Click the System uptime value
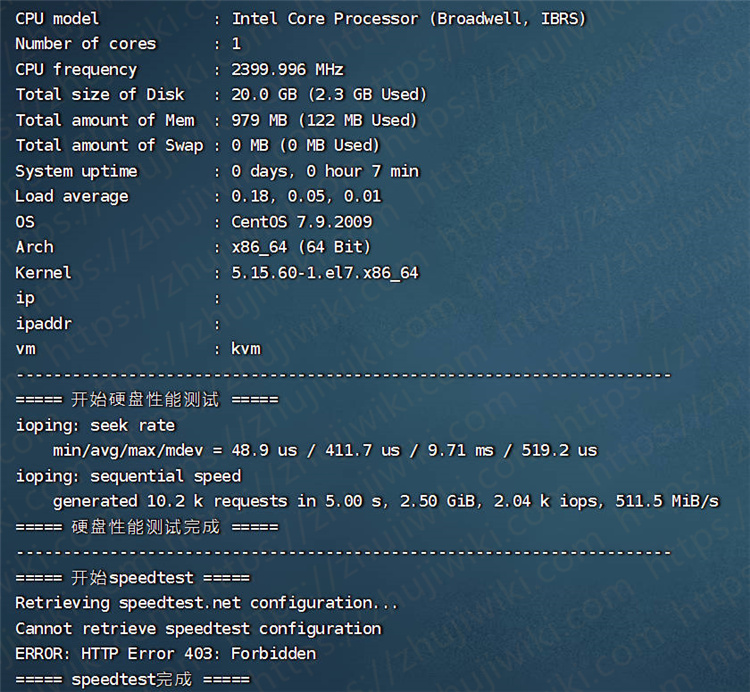The width and height of the screenshot is (750, 692). pyautogui.click(x=325, y=171)
